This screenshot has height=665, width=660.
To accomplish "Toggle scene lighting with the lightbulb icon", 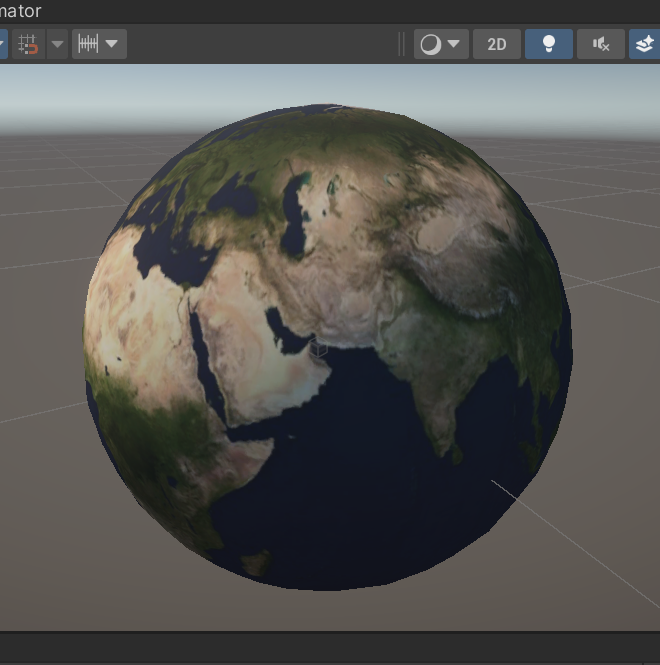I will 549,44.
